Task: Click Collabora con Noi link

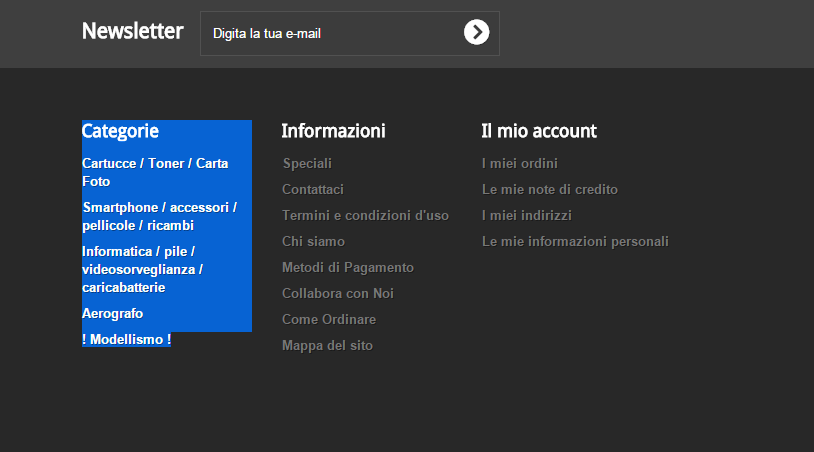Action: pos(338,293)
